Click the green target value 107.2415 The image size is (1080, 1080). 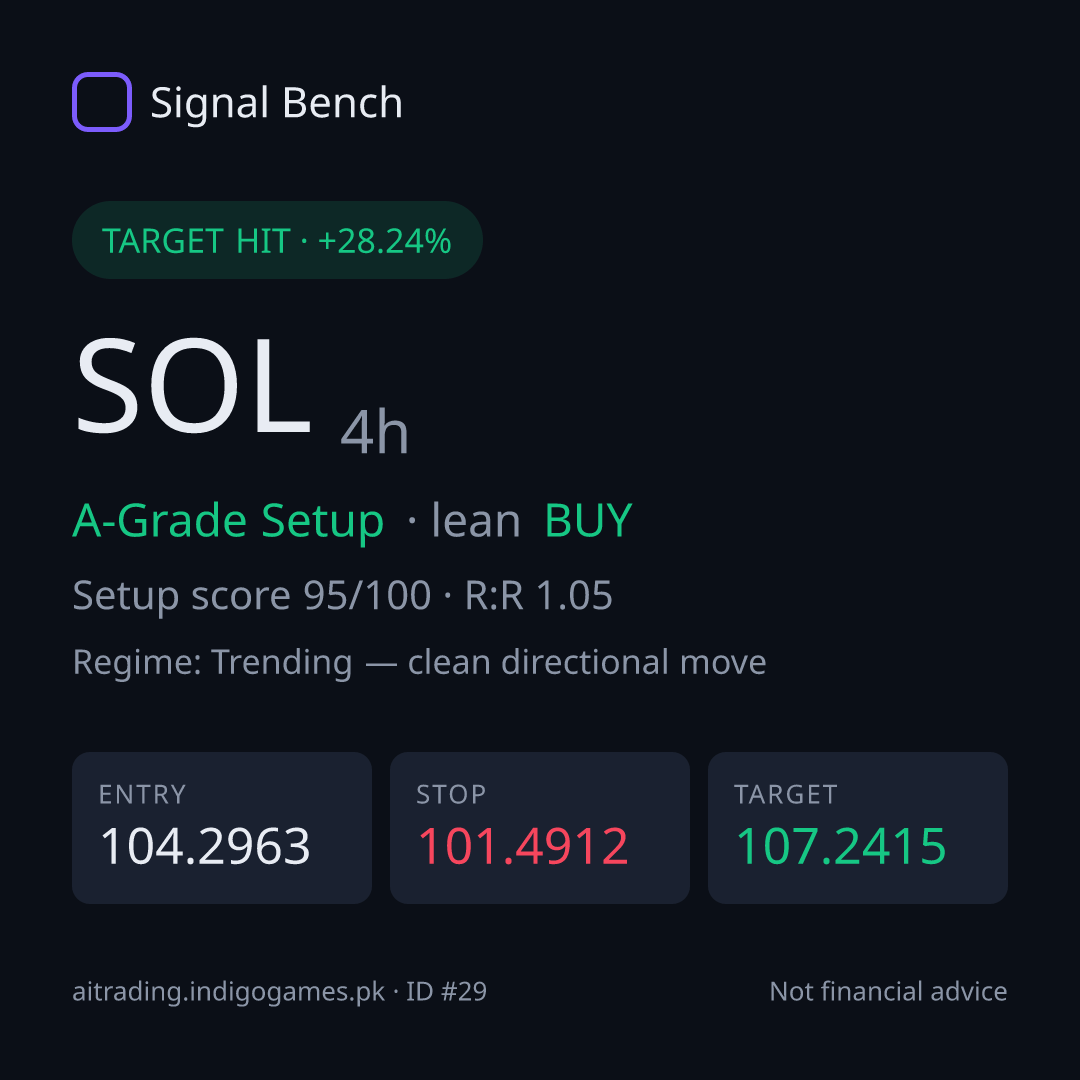(x=841, y=846)
